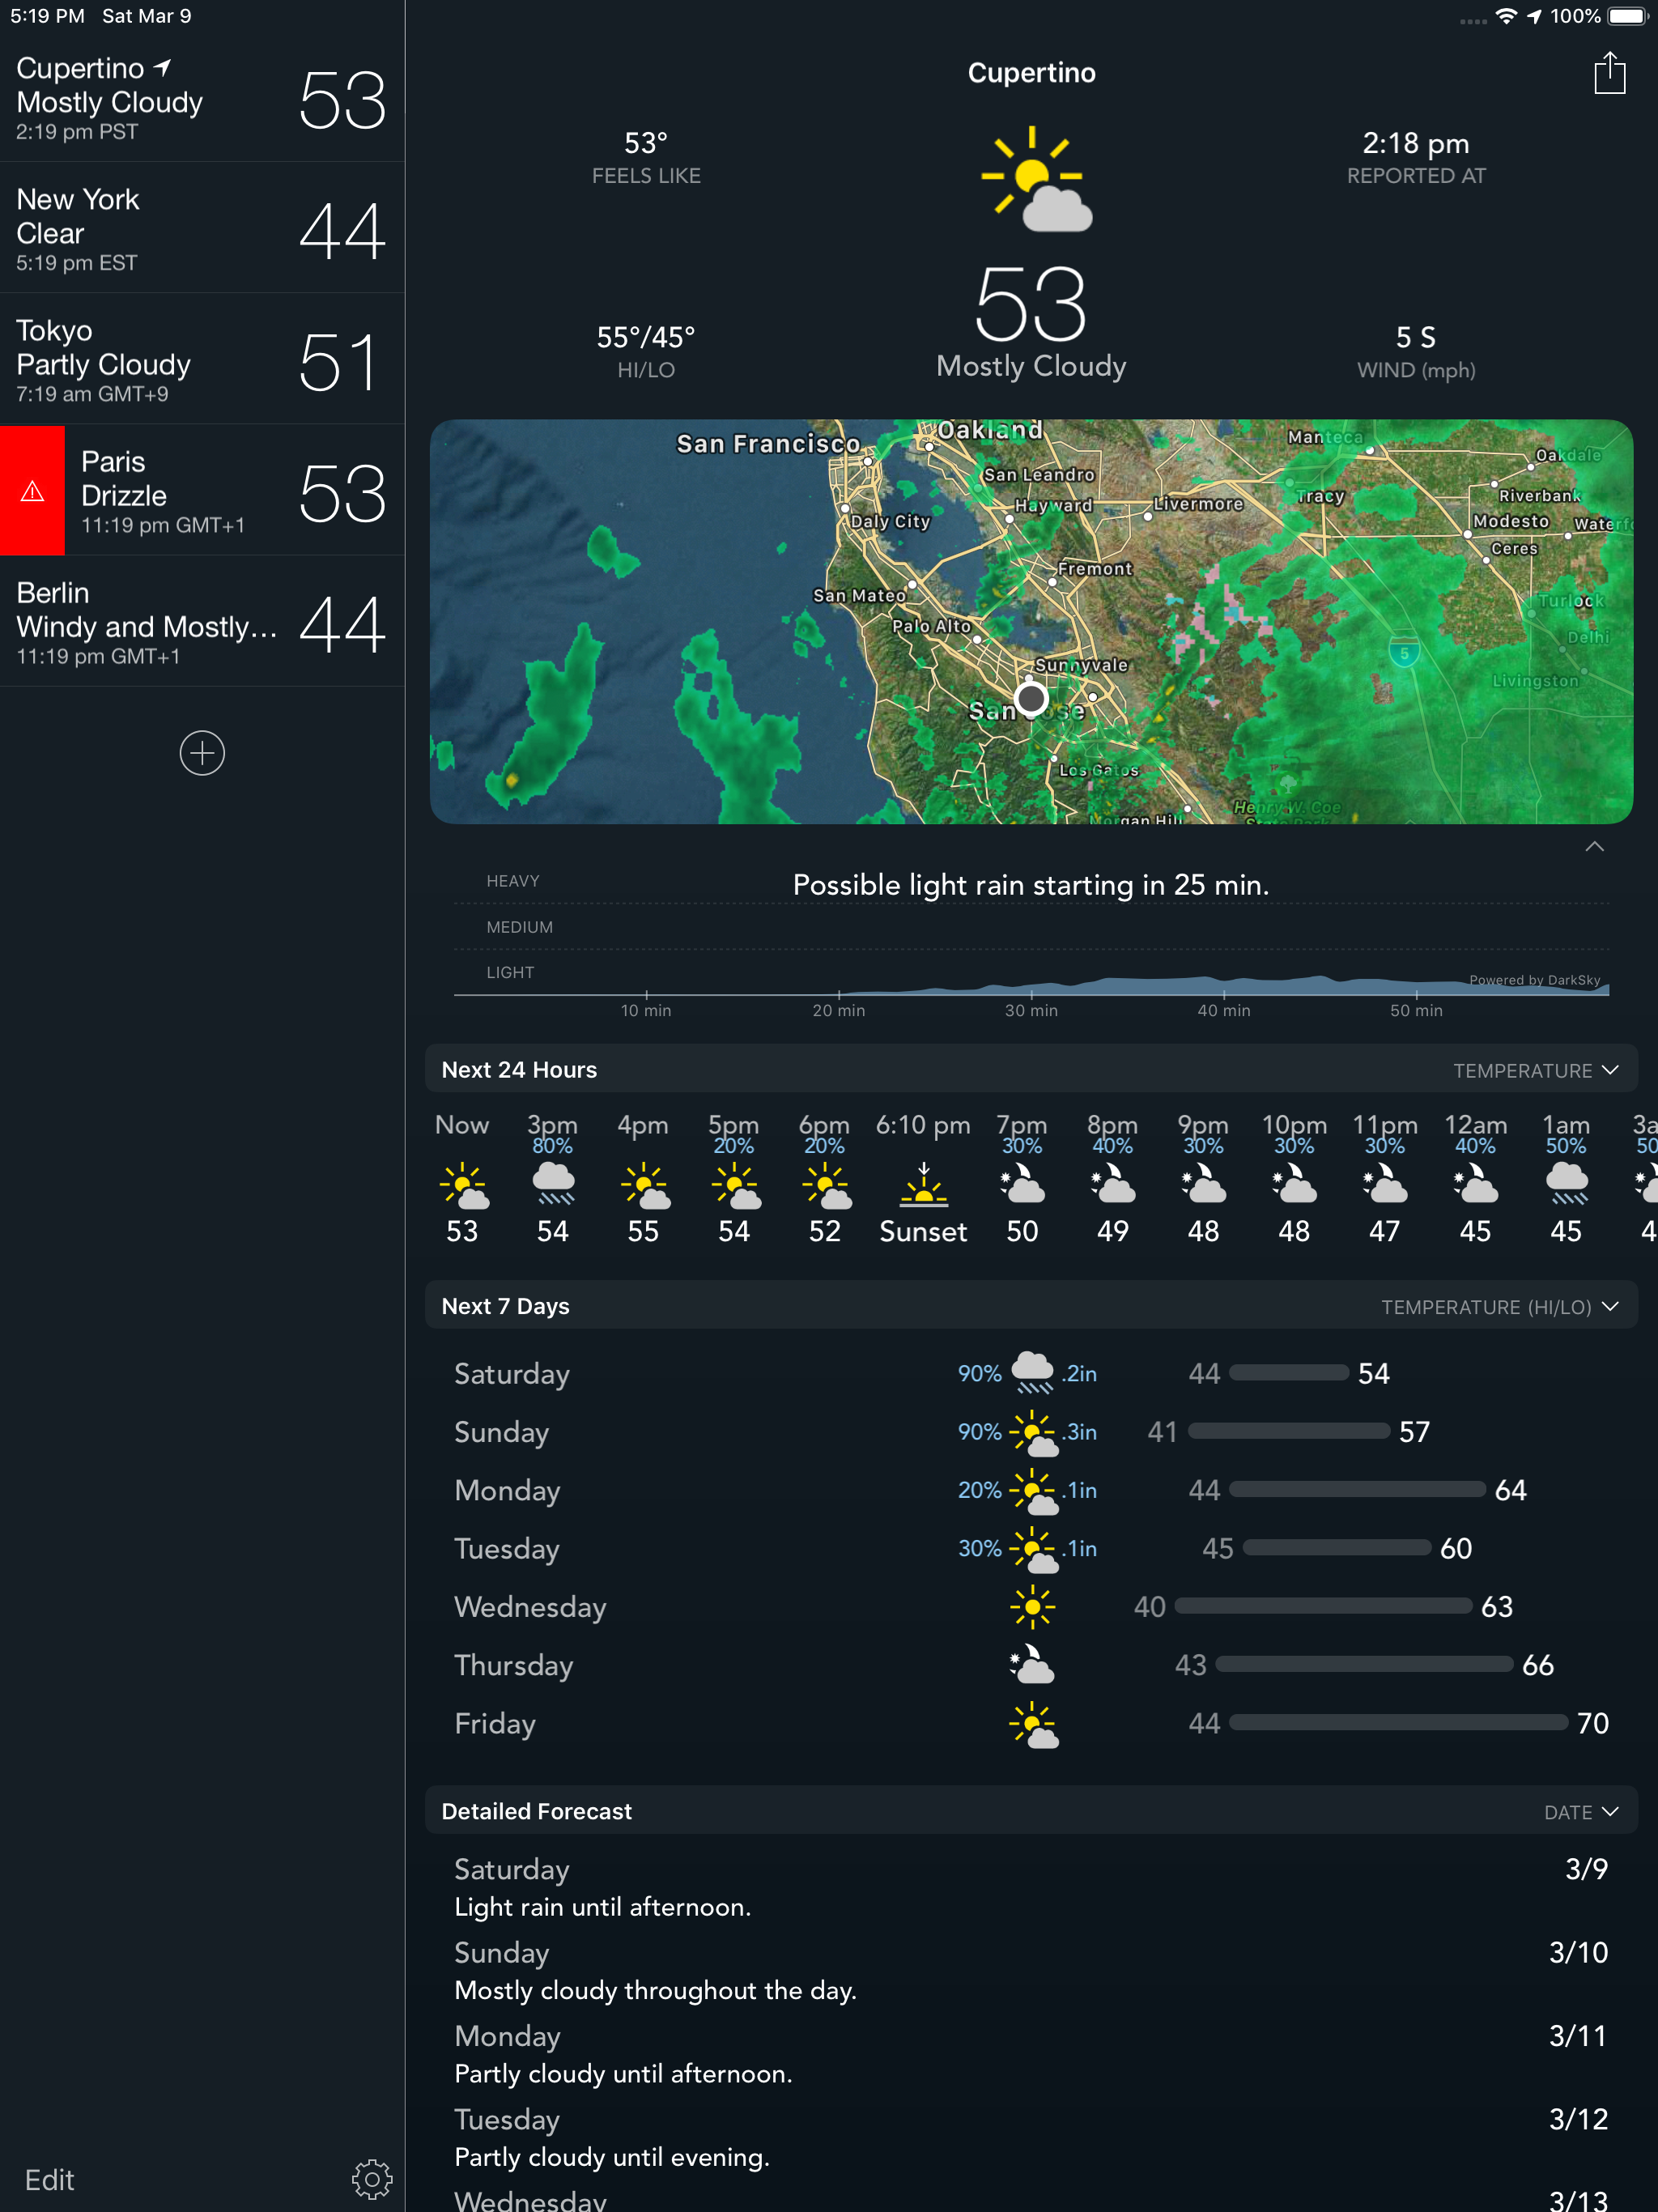This screenshot has height=2212, width=1658.
Task: Tap the current location marker on radar
Action: coord(1031,698)
